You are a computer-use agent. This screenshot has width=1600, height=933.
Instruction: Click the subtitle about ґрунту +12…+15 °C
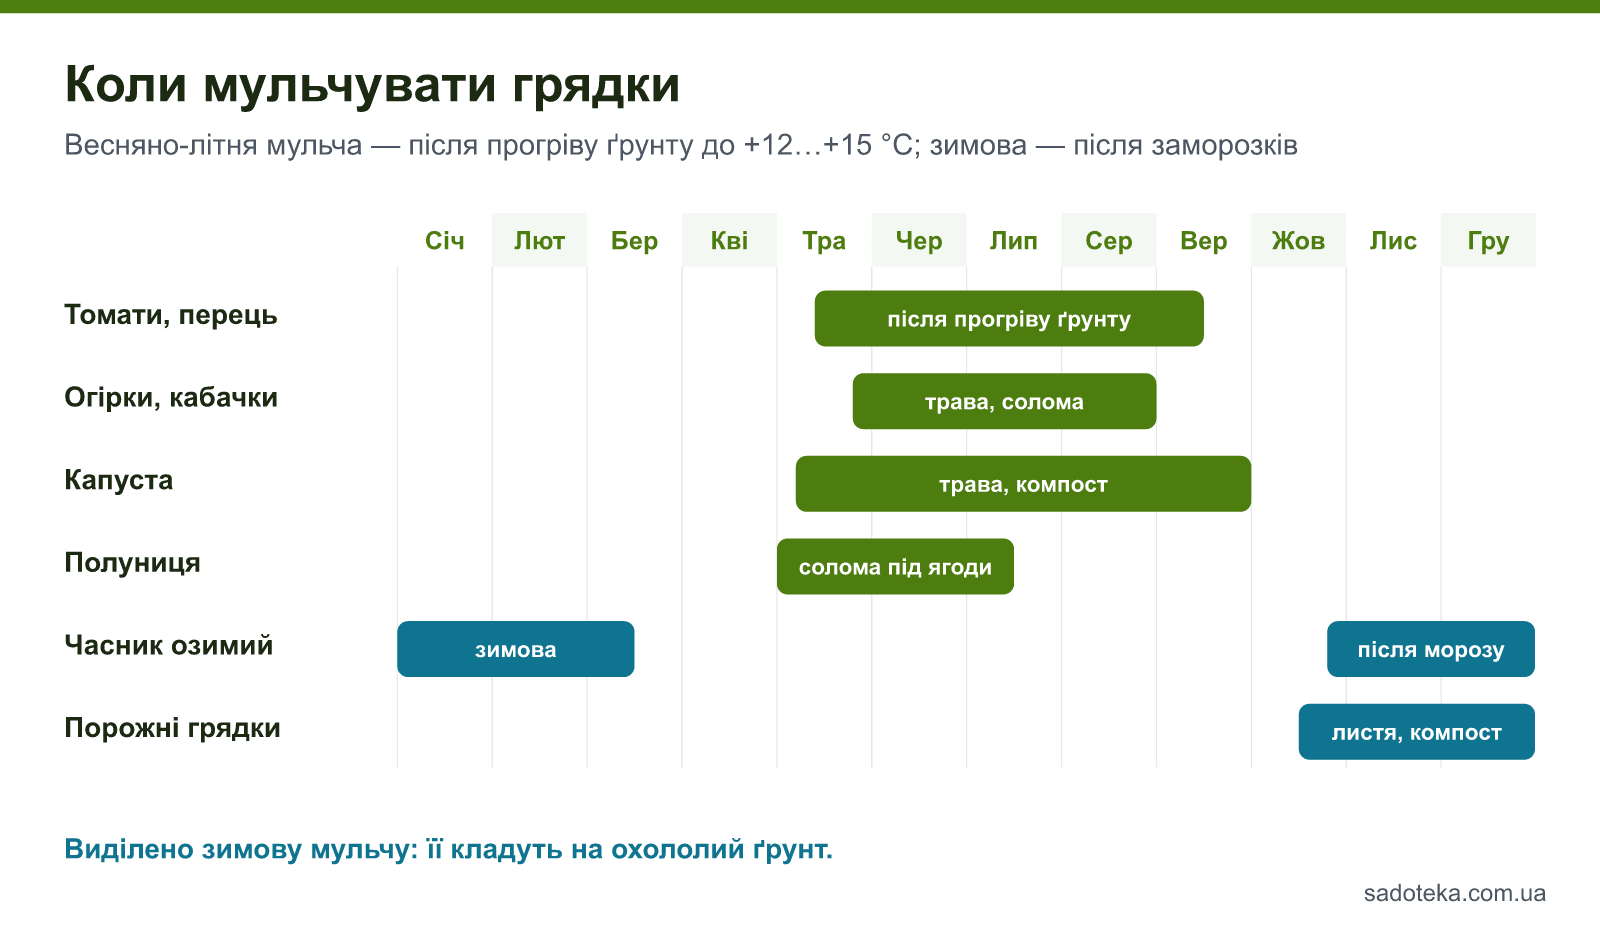[681, 146]
